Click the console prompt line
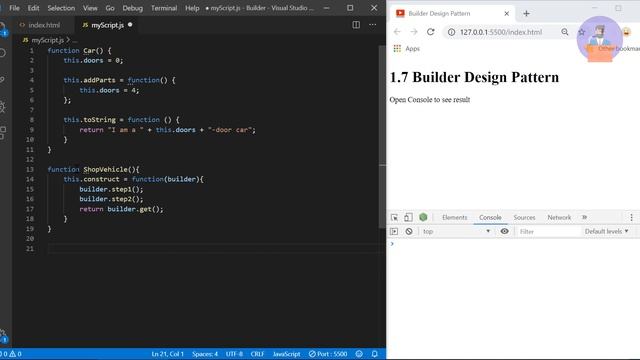640x360 pixels. coord(513,244)
